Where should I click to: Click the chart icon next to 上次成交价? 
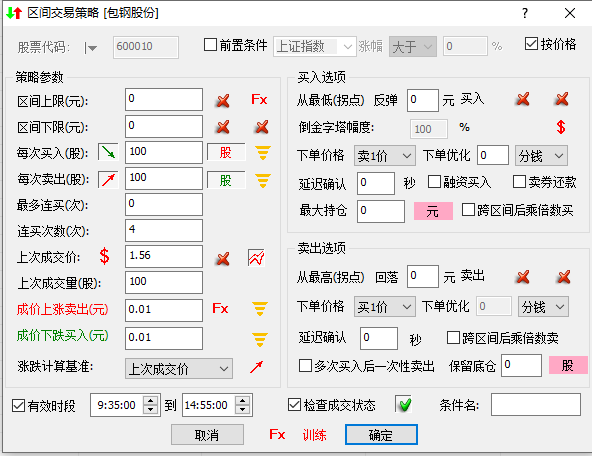click(x=256, y=258)
